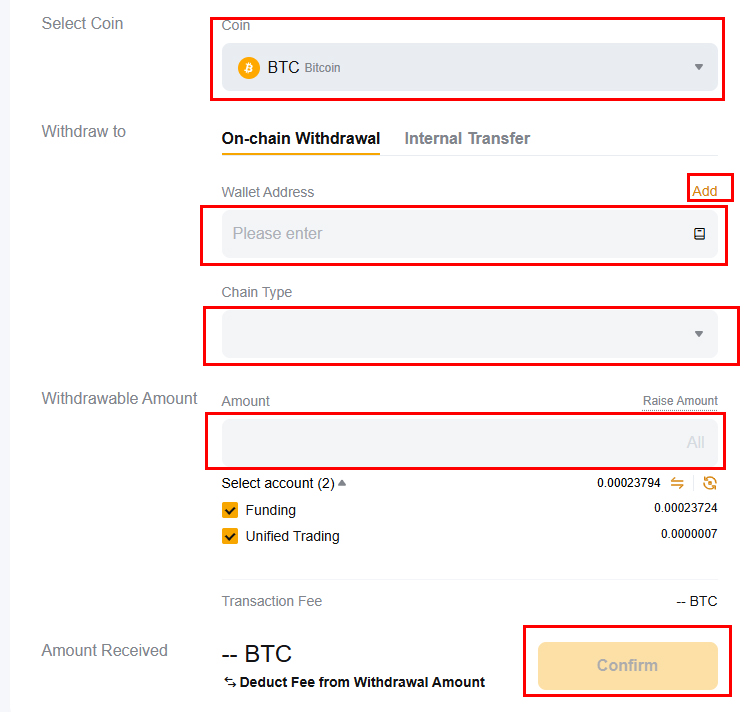The width and height of the screenshot is (749, 712).
Task: Click the Bitcoin logo icon
Action: click(248, 68)
